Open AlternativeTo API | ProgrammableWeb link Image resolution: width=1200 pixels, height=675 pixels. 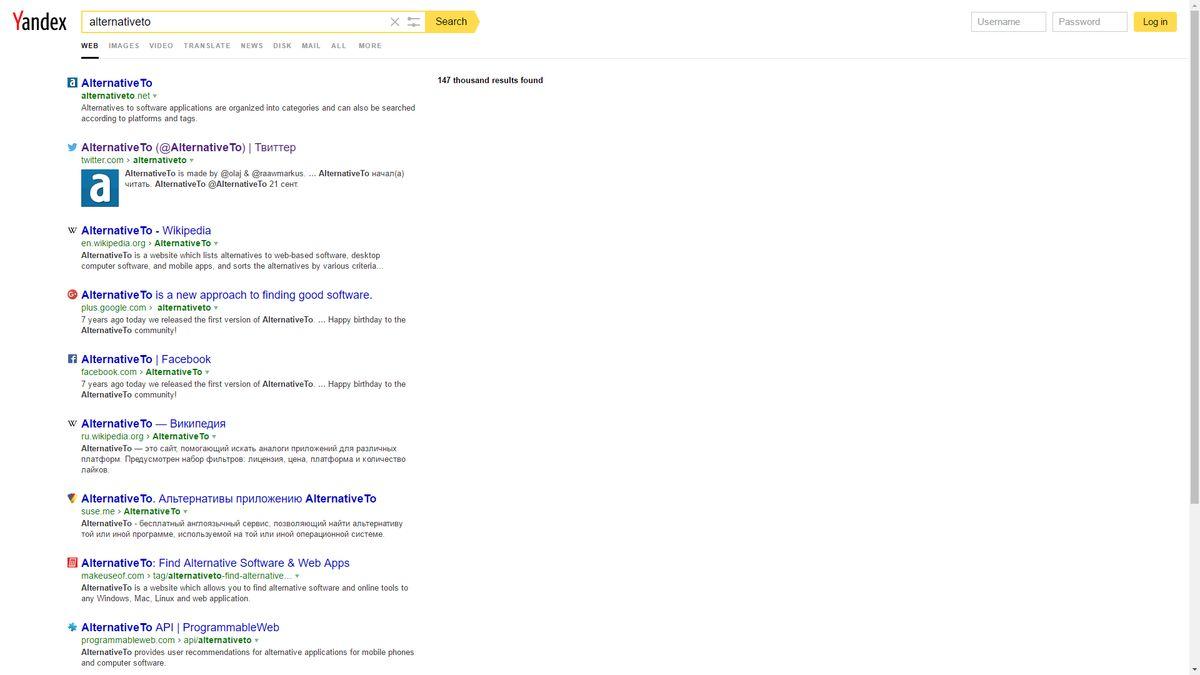pos(180,627)
